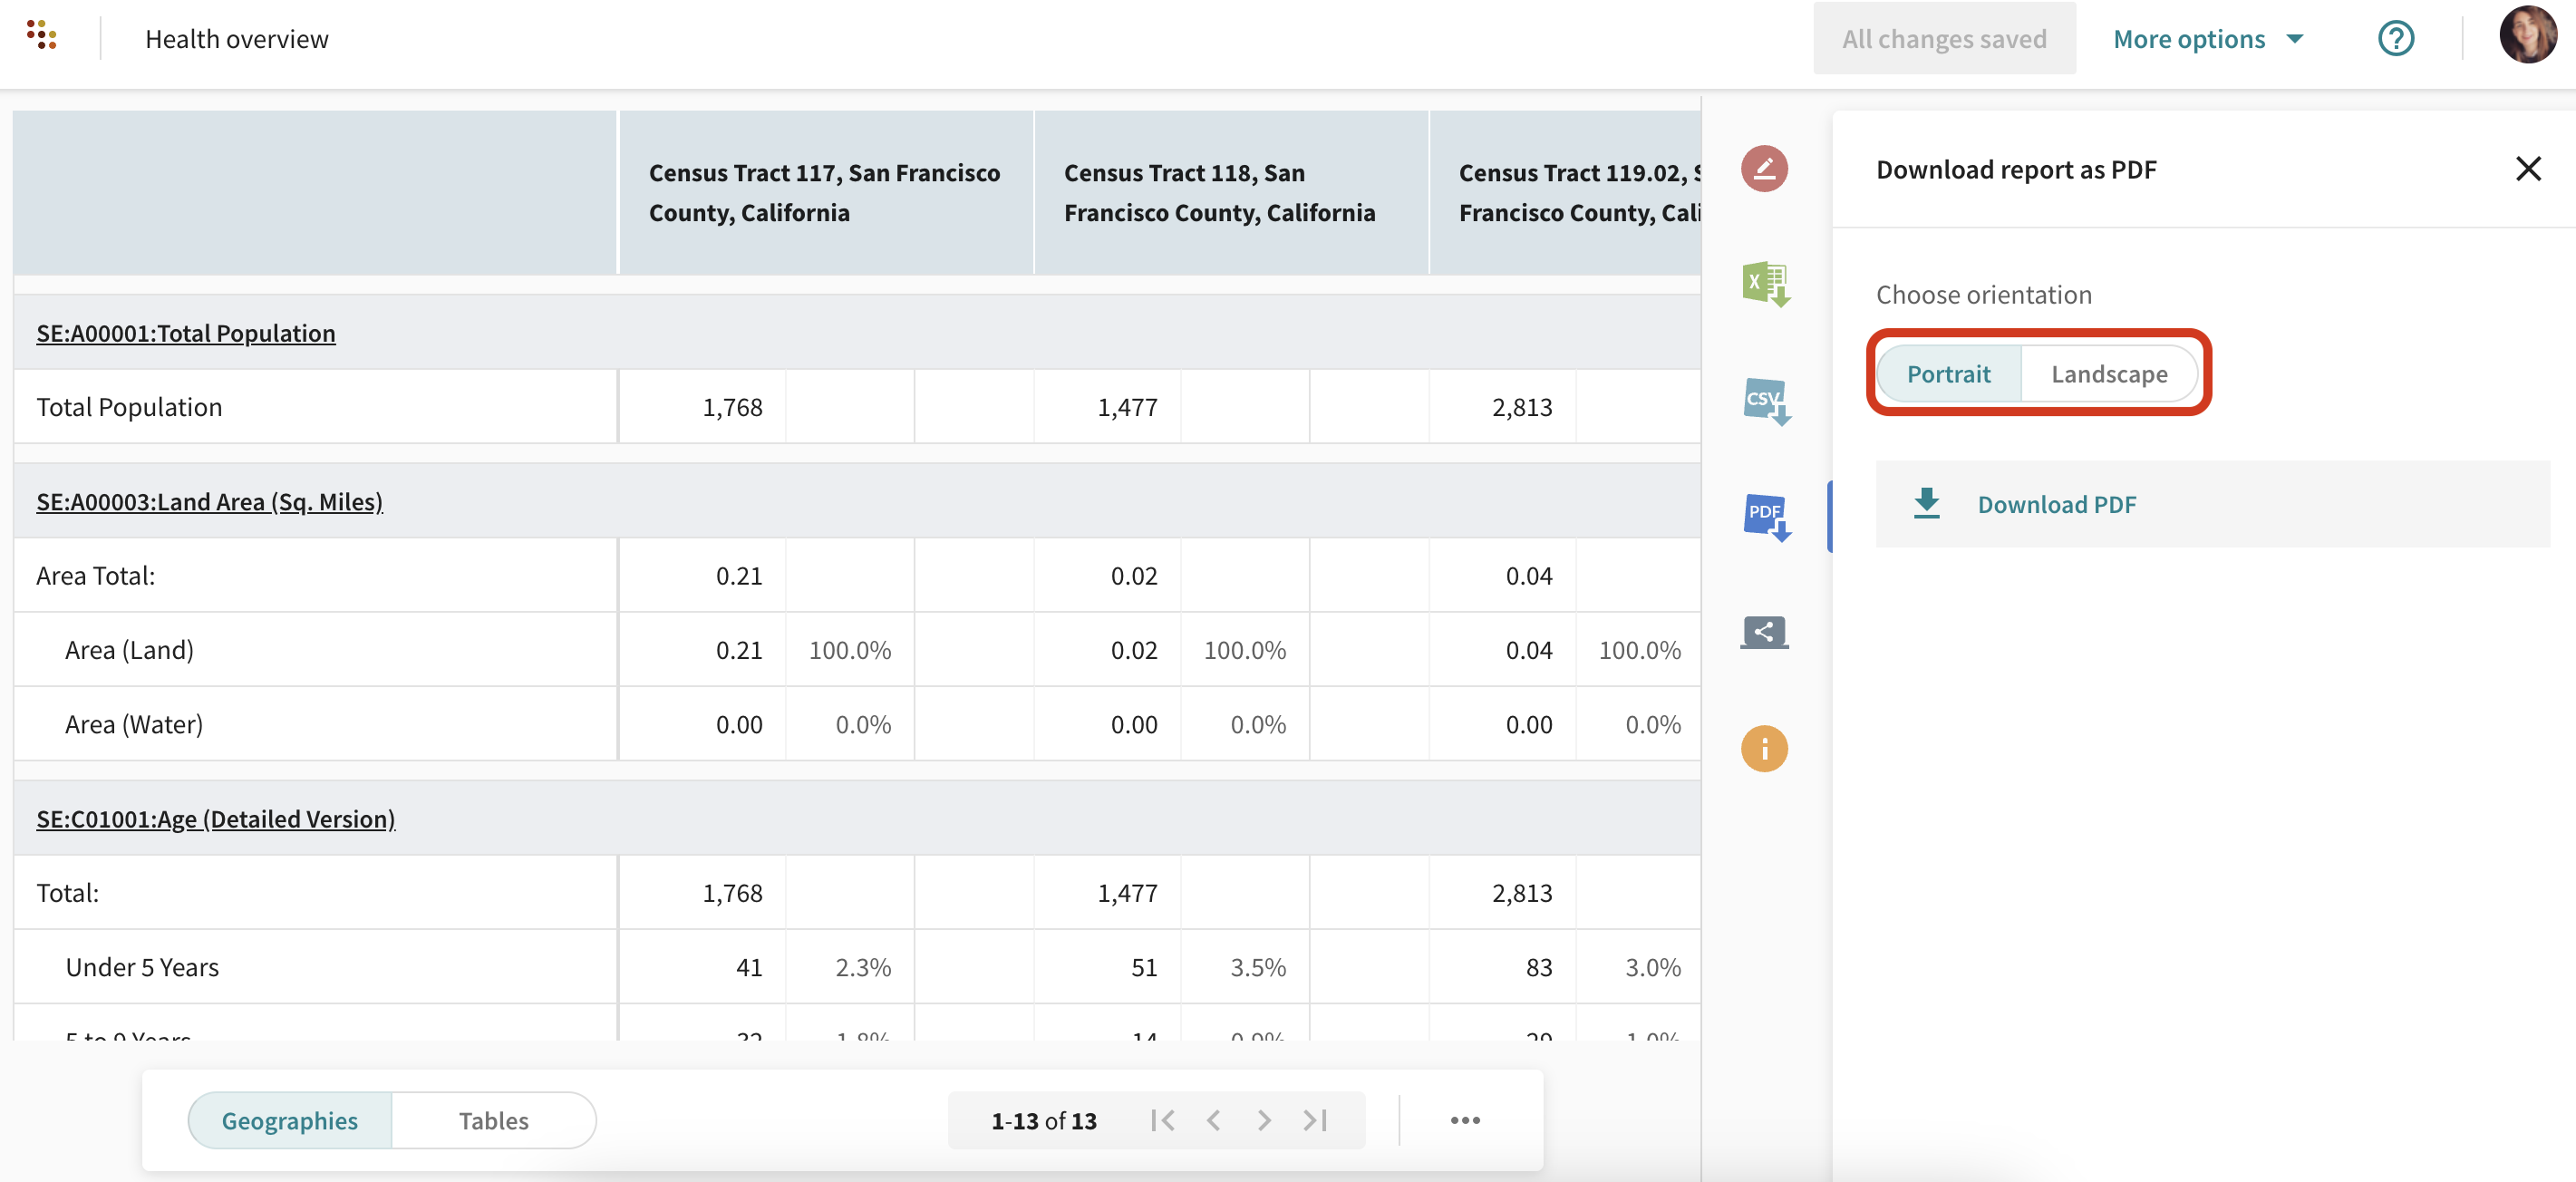
Task: Click the PDF download sidebar icon
Action: point(1765,516)
